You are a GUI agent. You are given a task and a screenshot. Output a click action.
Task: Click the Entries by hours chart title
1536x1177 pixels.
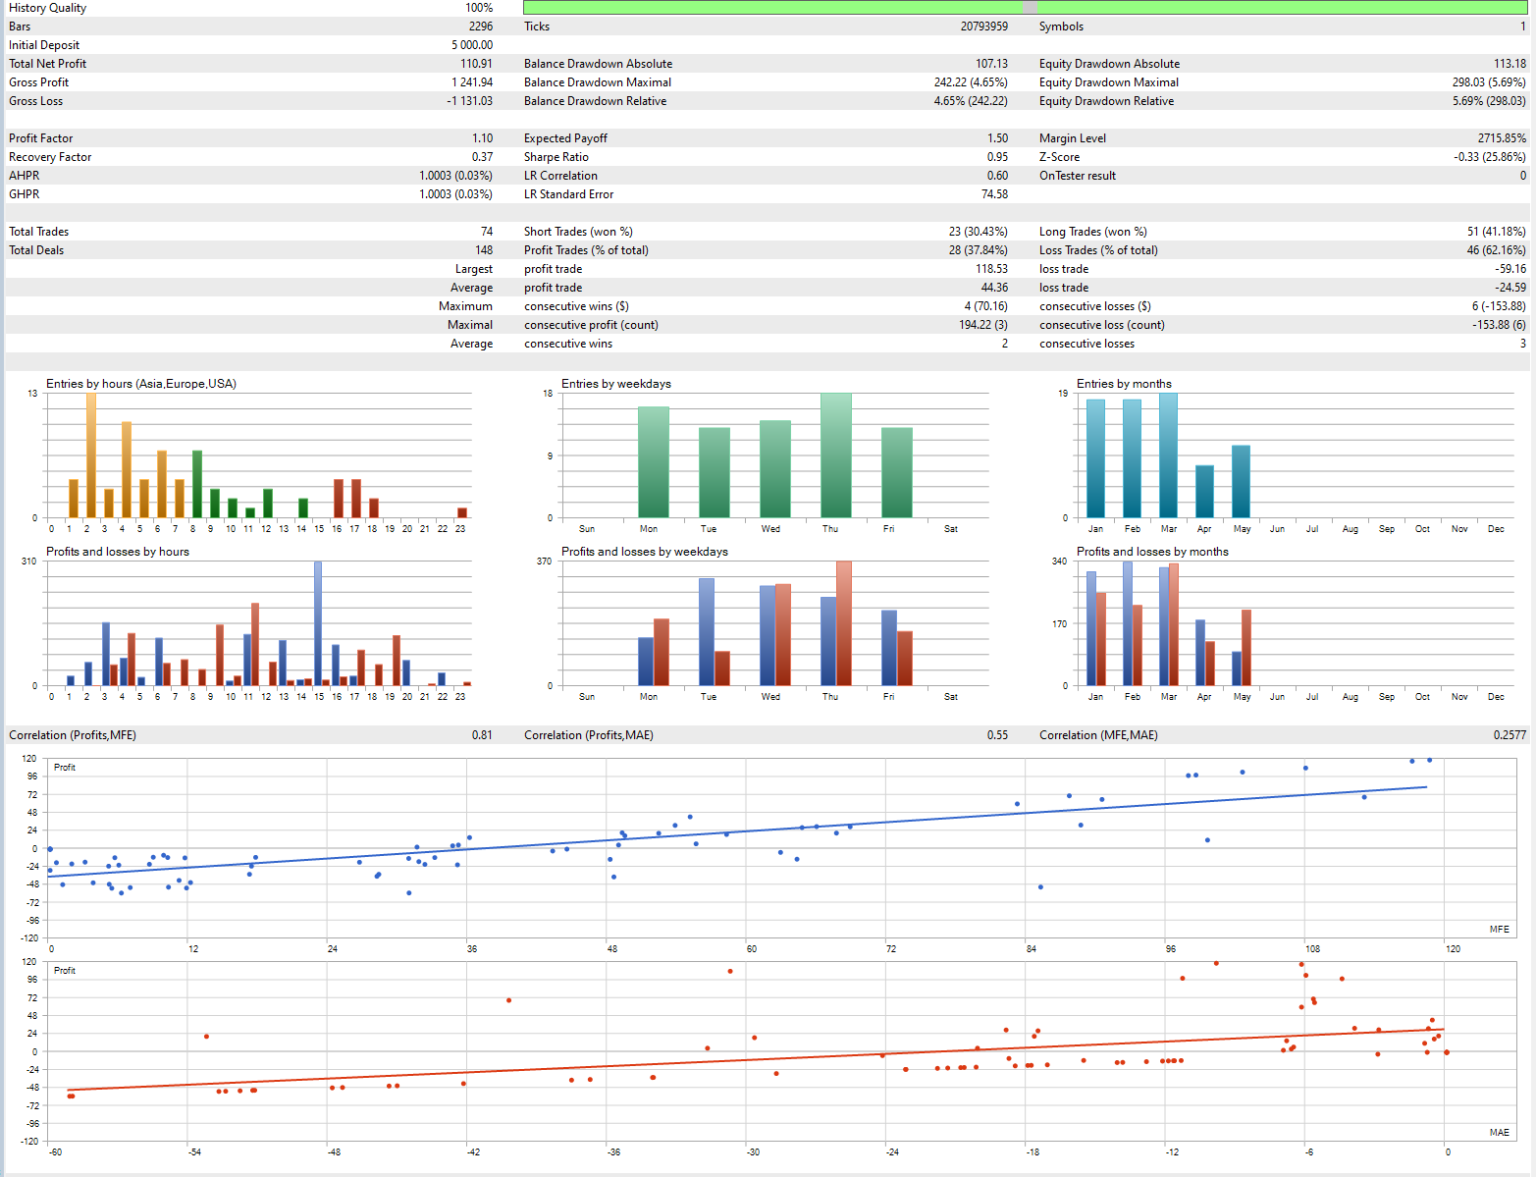141,384
